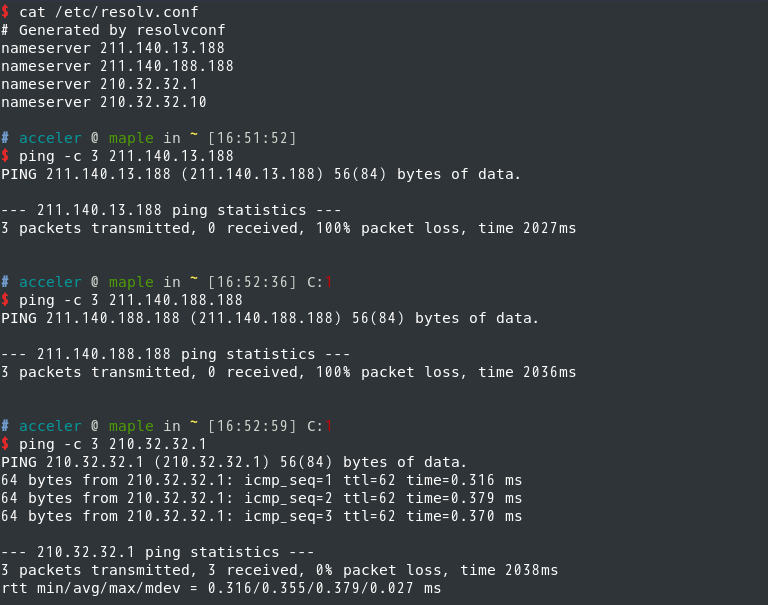768x605 pixels.
Task: Click the nameserver 210.32.32.10 line
Action: tap(104, 102)
